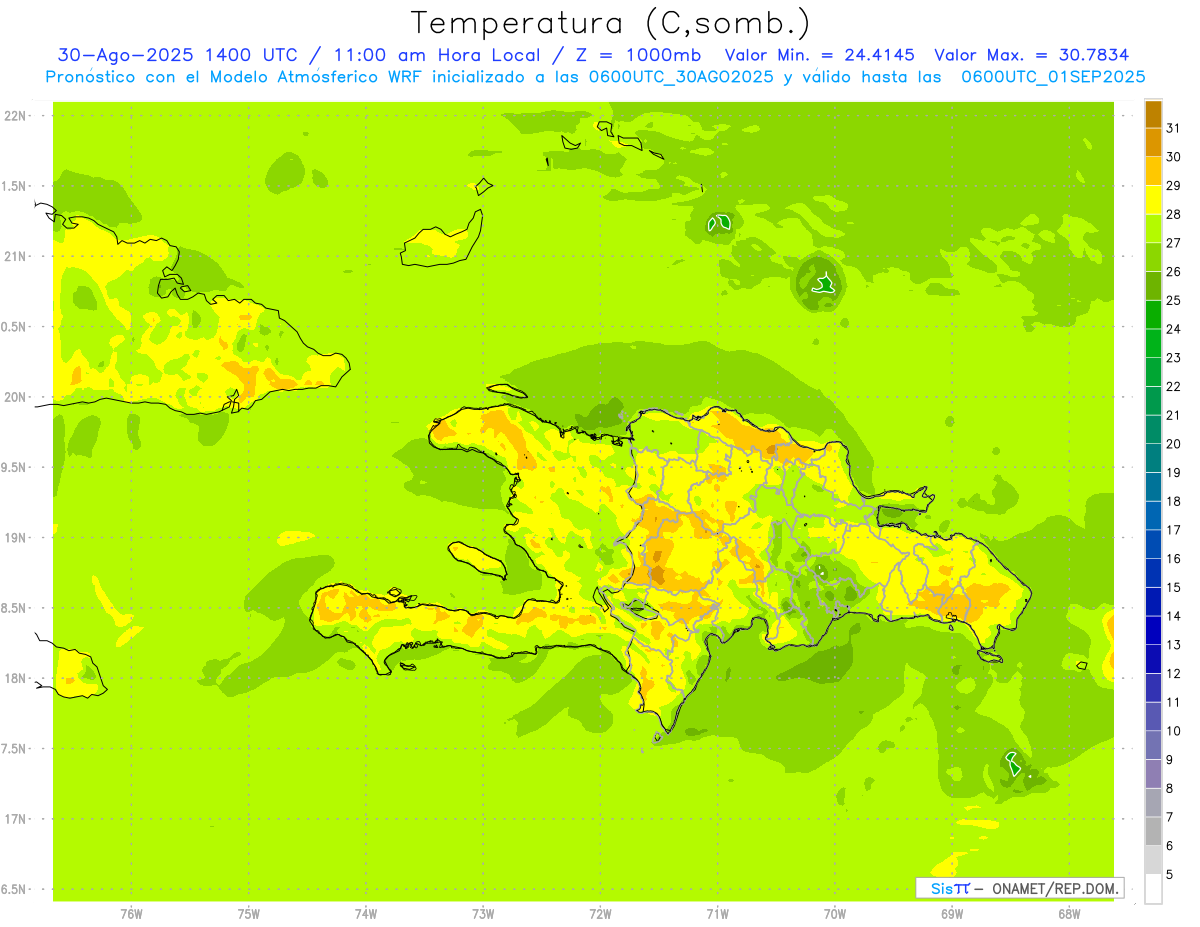Viewport: 1200px width, 927px height.
Task: Click the white legend swatch below 5
Action: pyautogui.click(x=1153, y=889)
